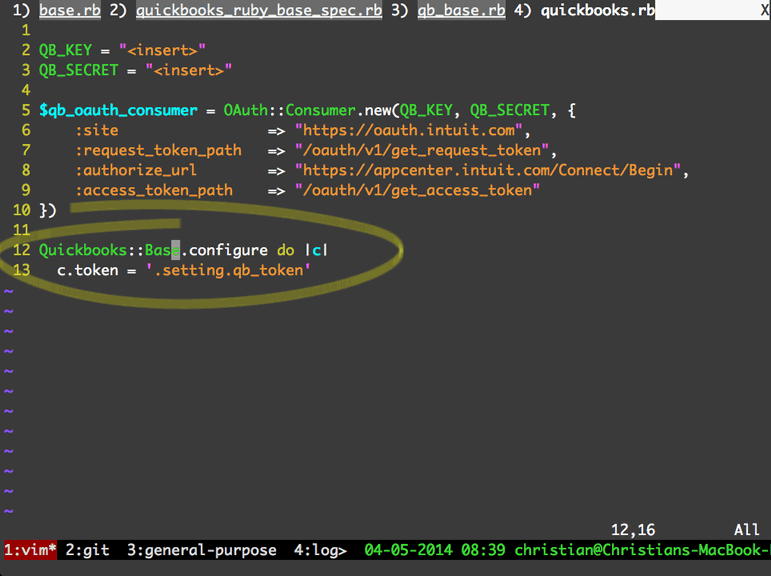The height and width of the screenshot is (576, 771).
Task: Click the christian@Christians-MacBook hostname
Action: (x=642, y=549)
